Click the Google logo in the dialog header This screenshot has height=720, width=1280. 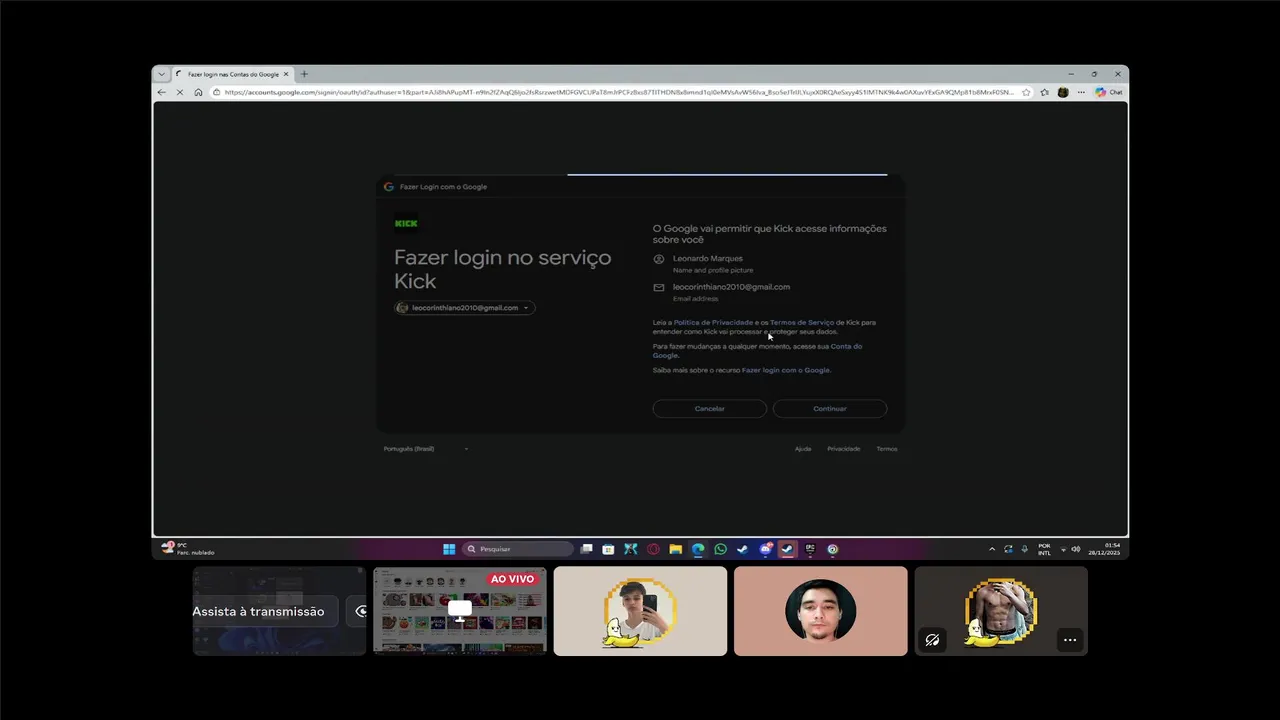click(389, 187)
